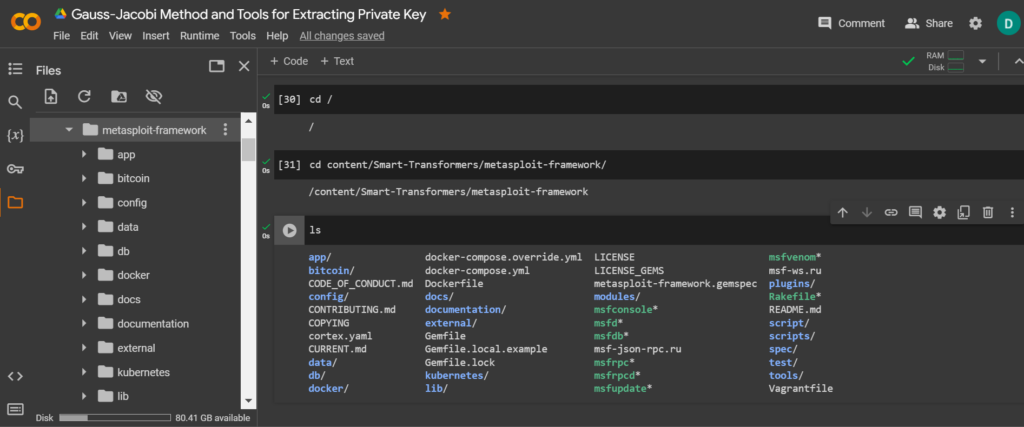
Task: Run the ls code cell
Action: 289,230
